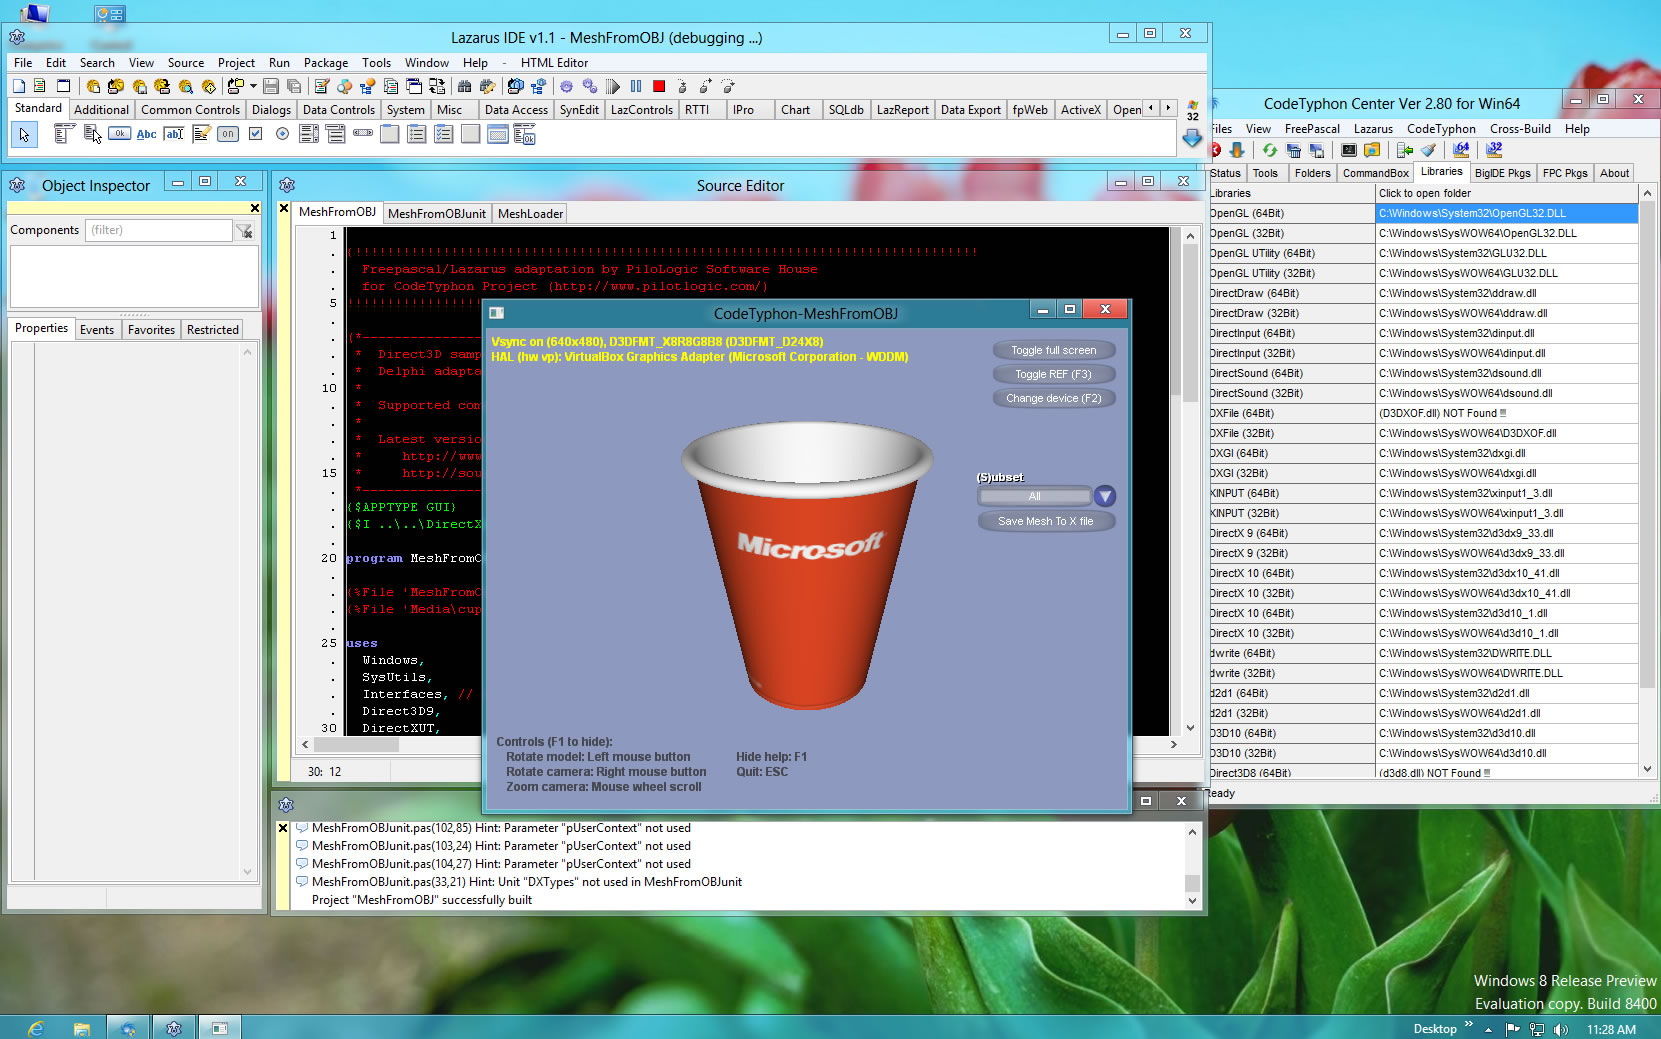This screenshot has width=1661, height=1039.
Task: Click the Save All icon in Lazarus toolbar
Action: click(x=294, y=86)
